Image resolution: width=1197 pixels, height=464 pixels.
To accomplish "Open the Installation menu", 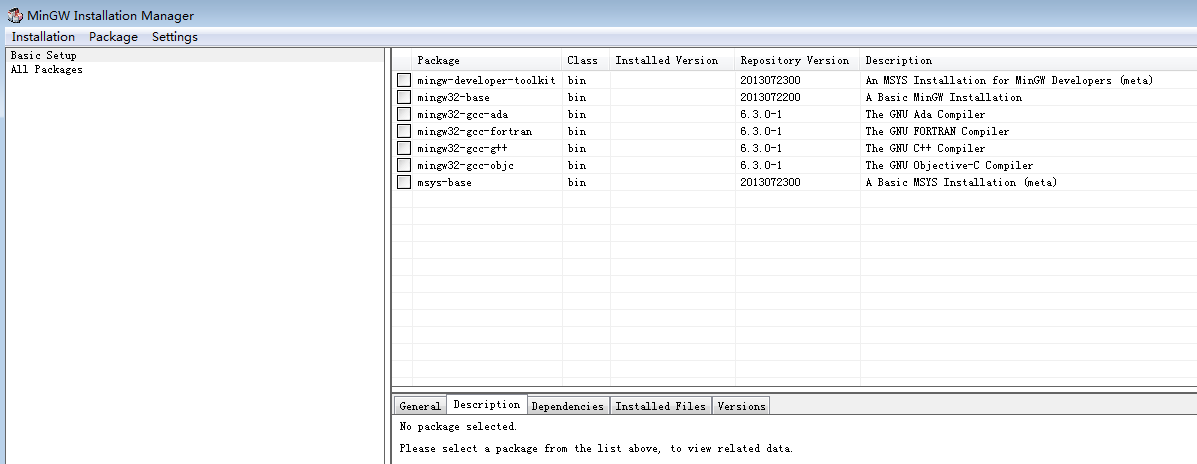I will point(43,37).
